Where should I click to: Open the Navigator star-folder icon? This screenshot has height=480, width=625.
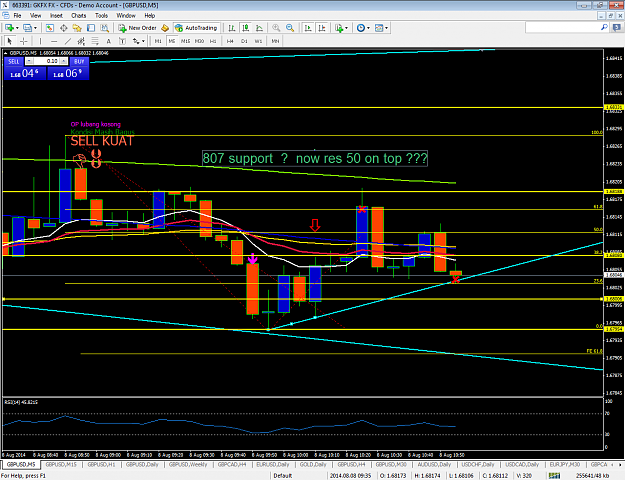77,28
